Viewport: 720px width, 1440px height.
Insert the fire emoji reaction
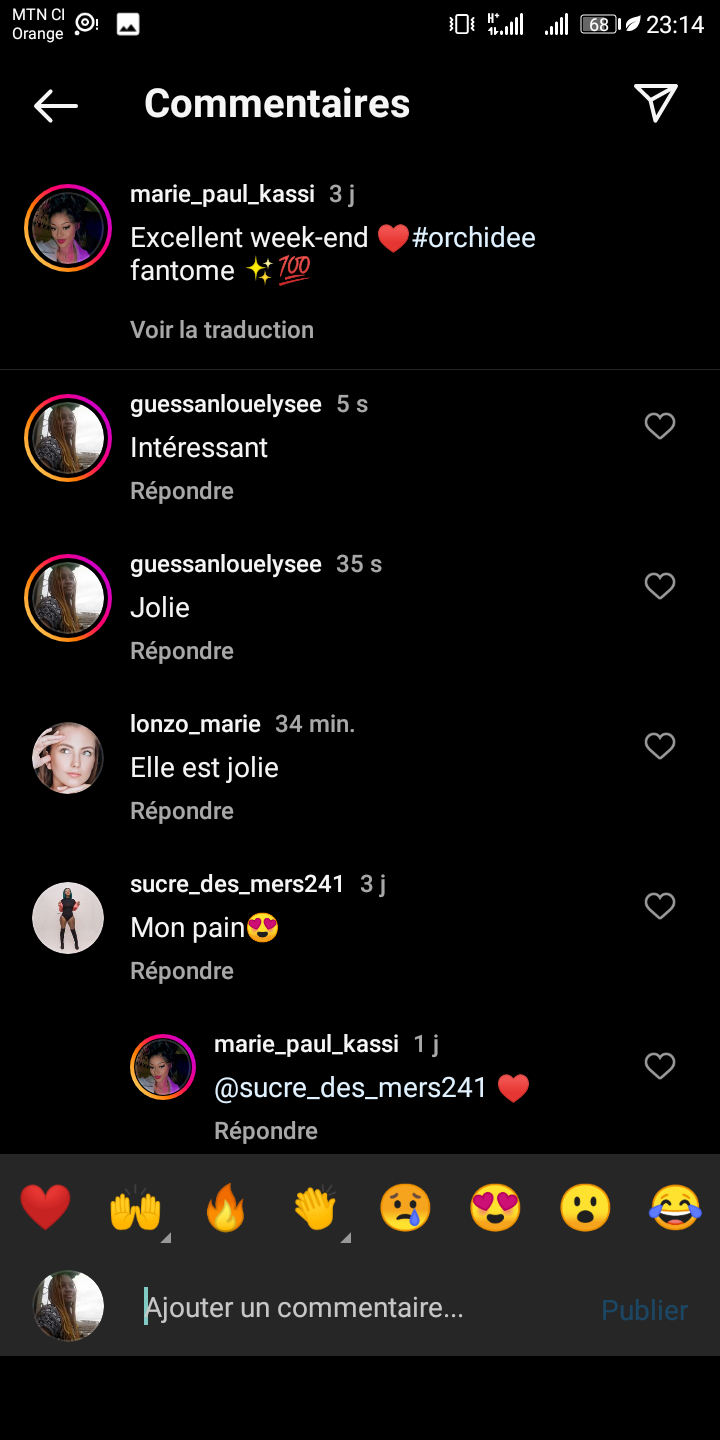coord(225,1207)
